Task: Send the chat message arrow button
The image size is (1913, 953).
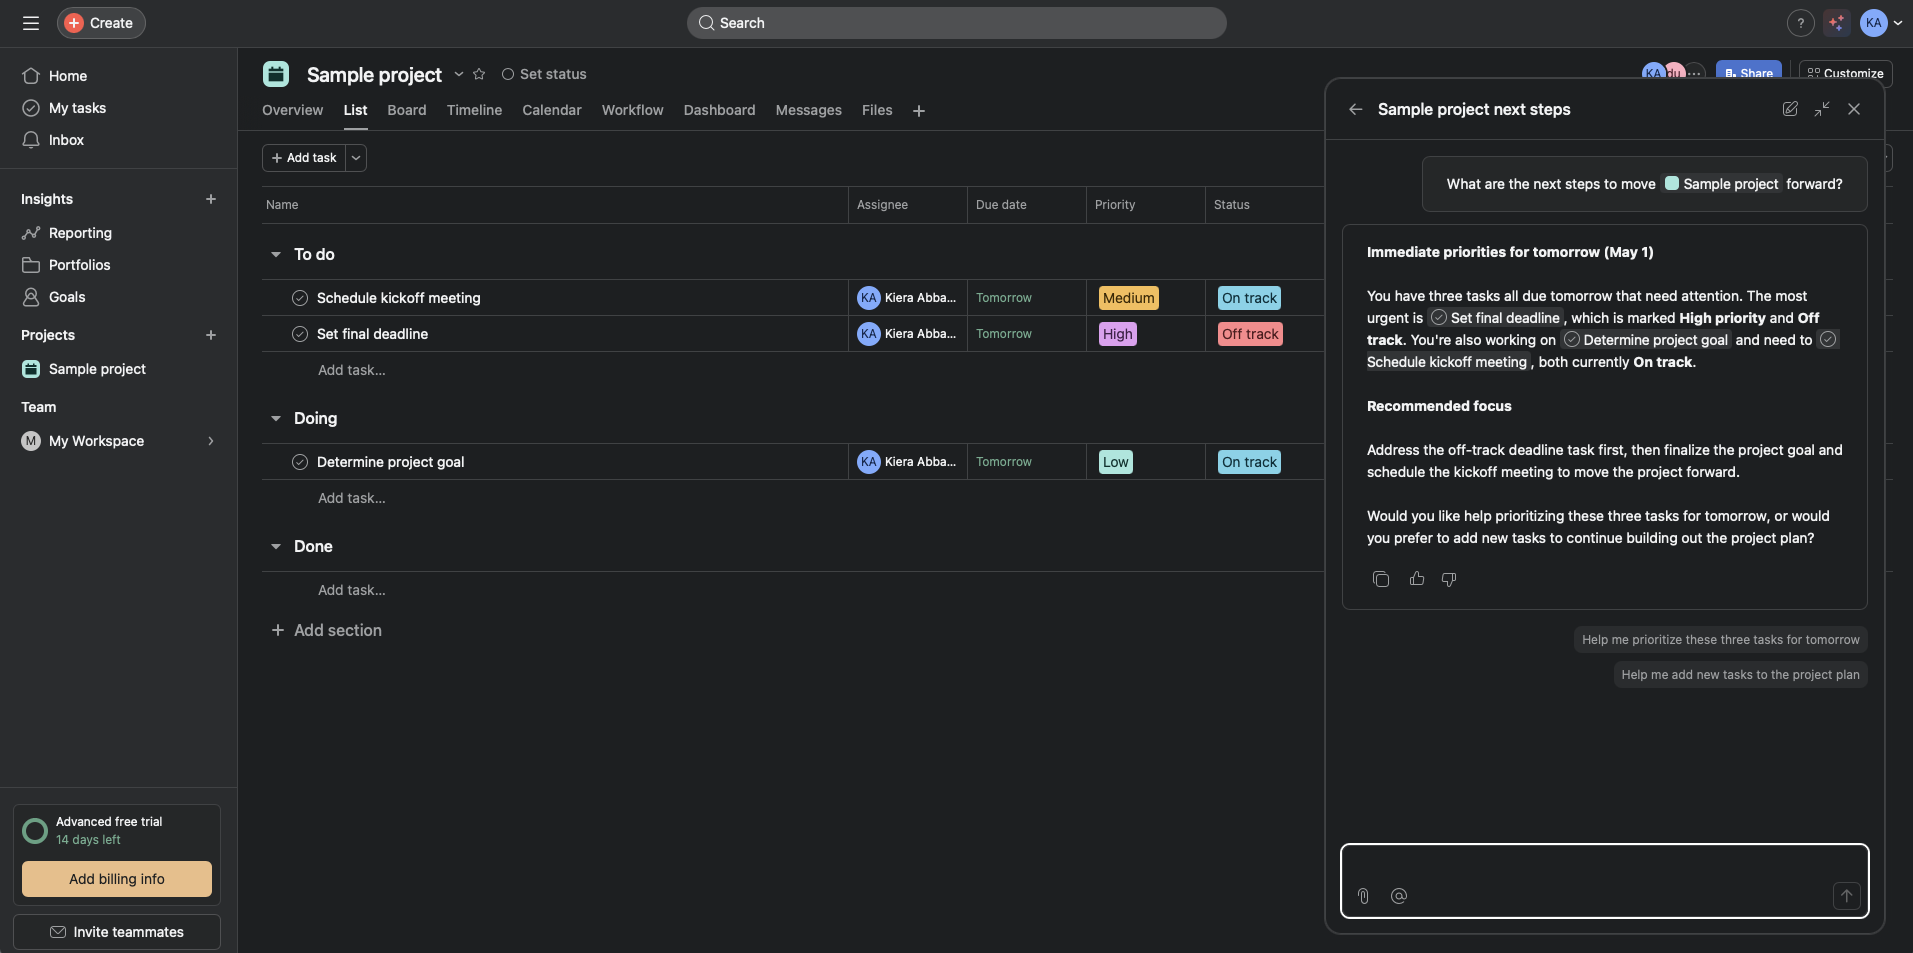Action: tap(1846, 896)
